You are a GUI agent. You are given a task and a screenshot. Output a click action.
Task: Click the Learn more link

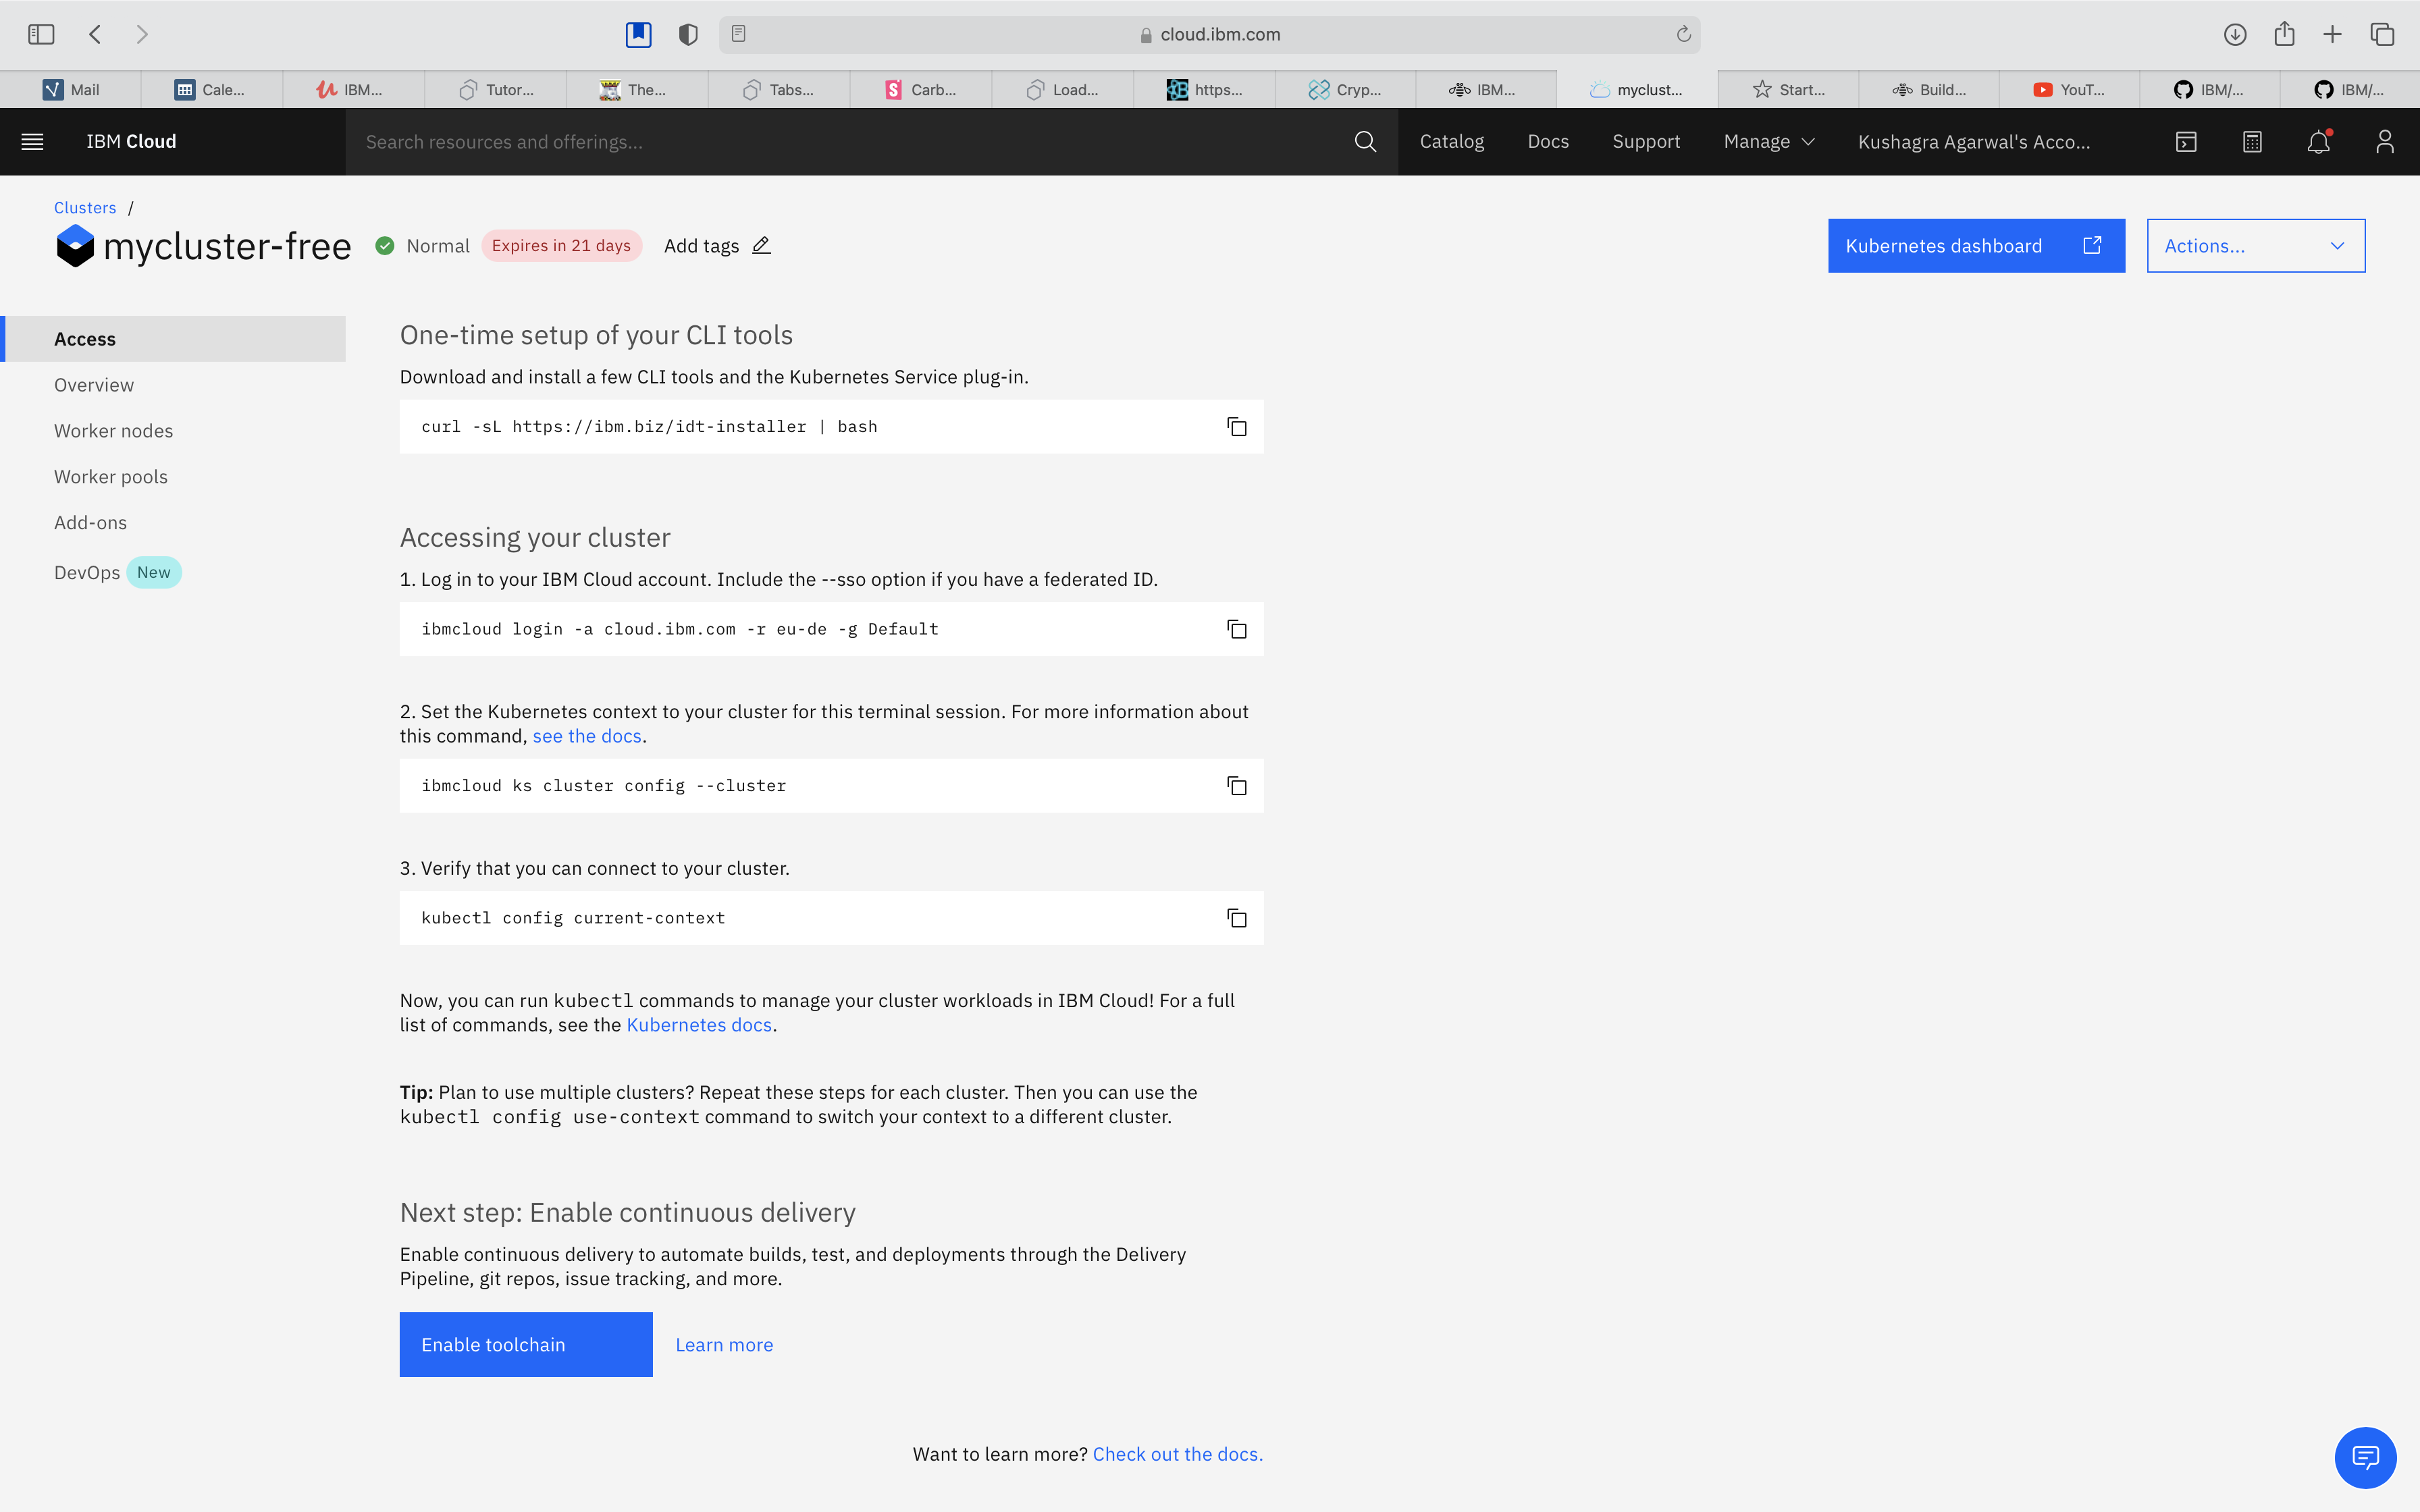point(725,1343)
